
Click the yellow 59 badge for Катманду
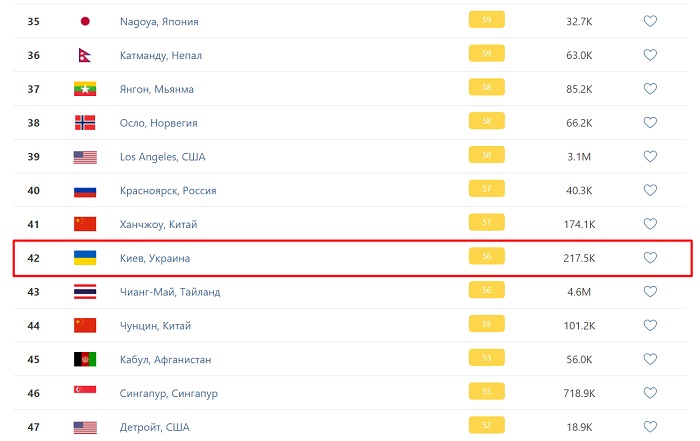click(486, 55)
